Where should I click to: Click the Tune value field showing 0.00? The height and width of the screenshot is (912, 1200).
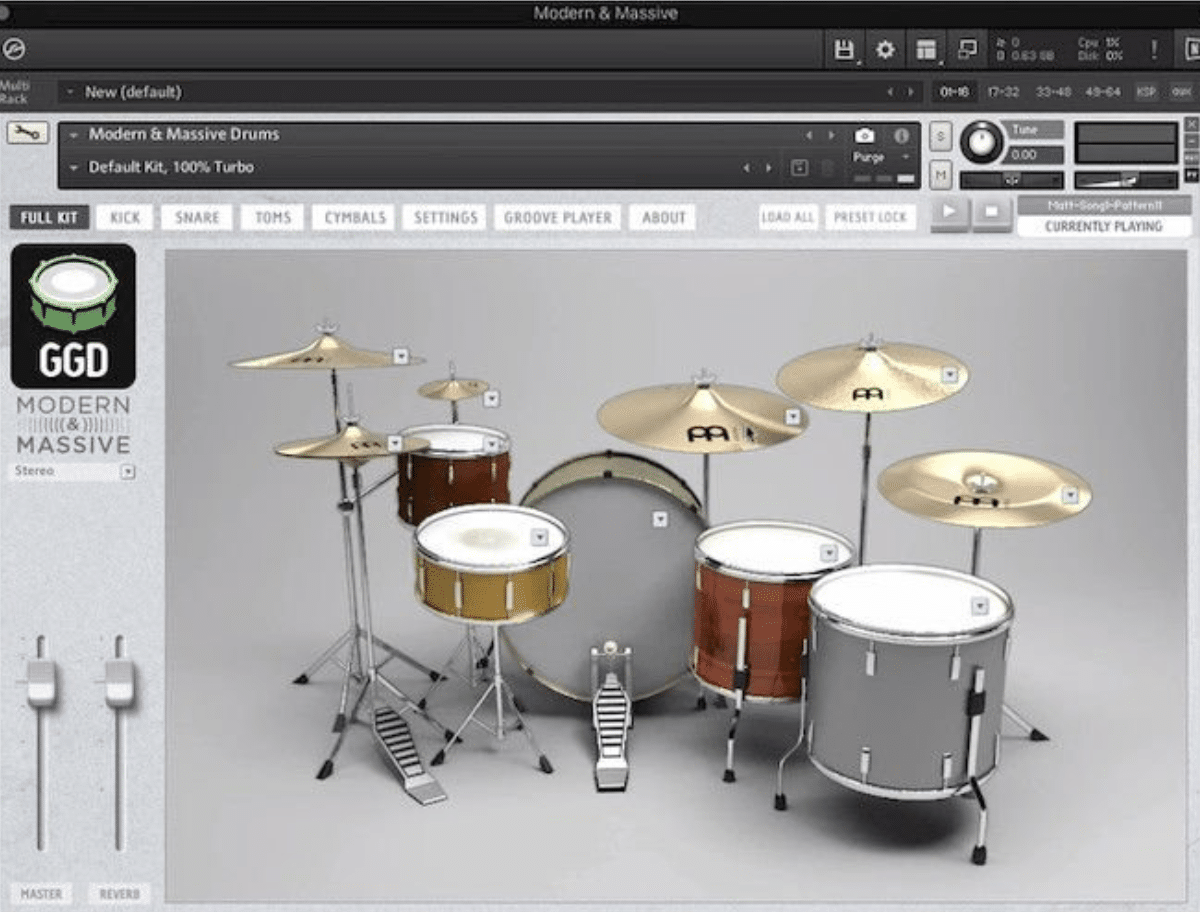click(1036, 155)
